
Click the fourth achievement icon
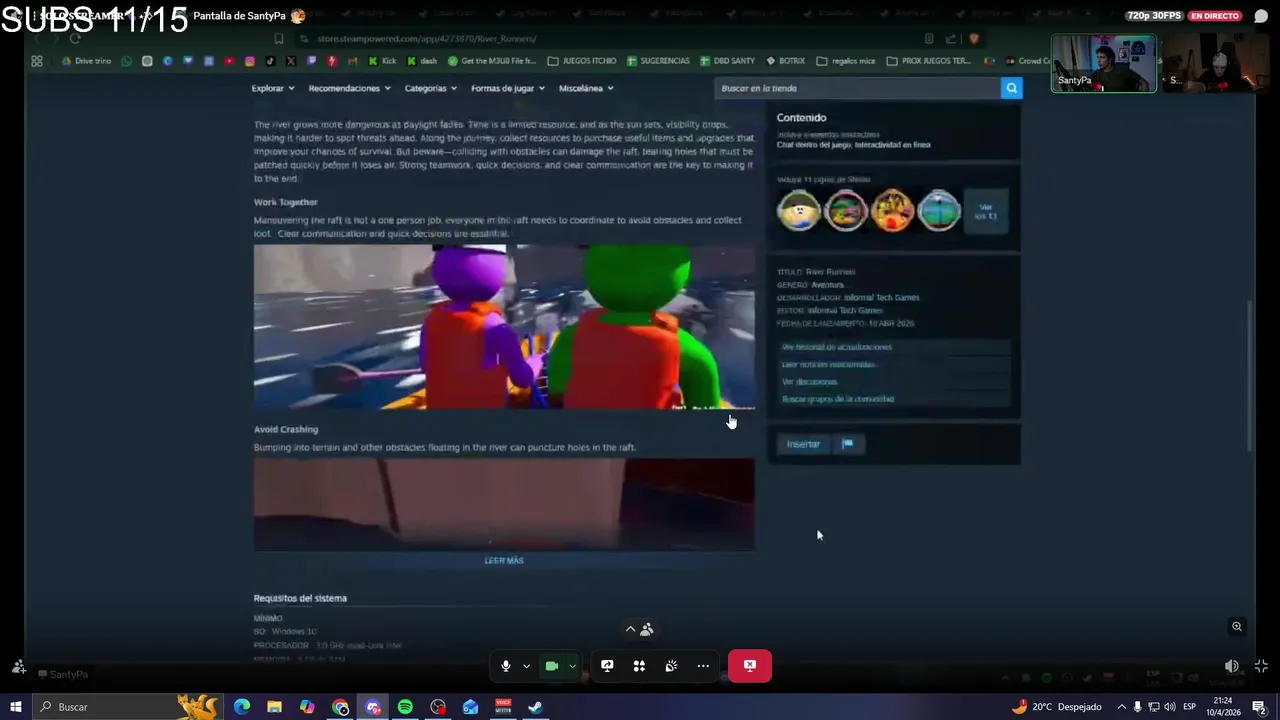point(939,211)
